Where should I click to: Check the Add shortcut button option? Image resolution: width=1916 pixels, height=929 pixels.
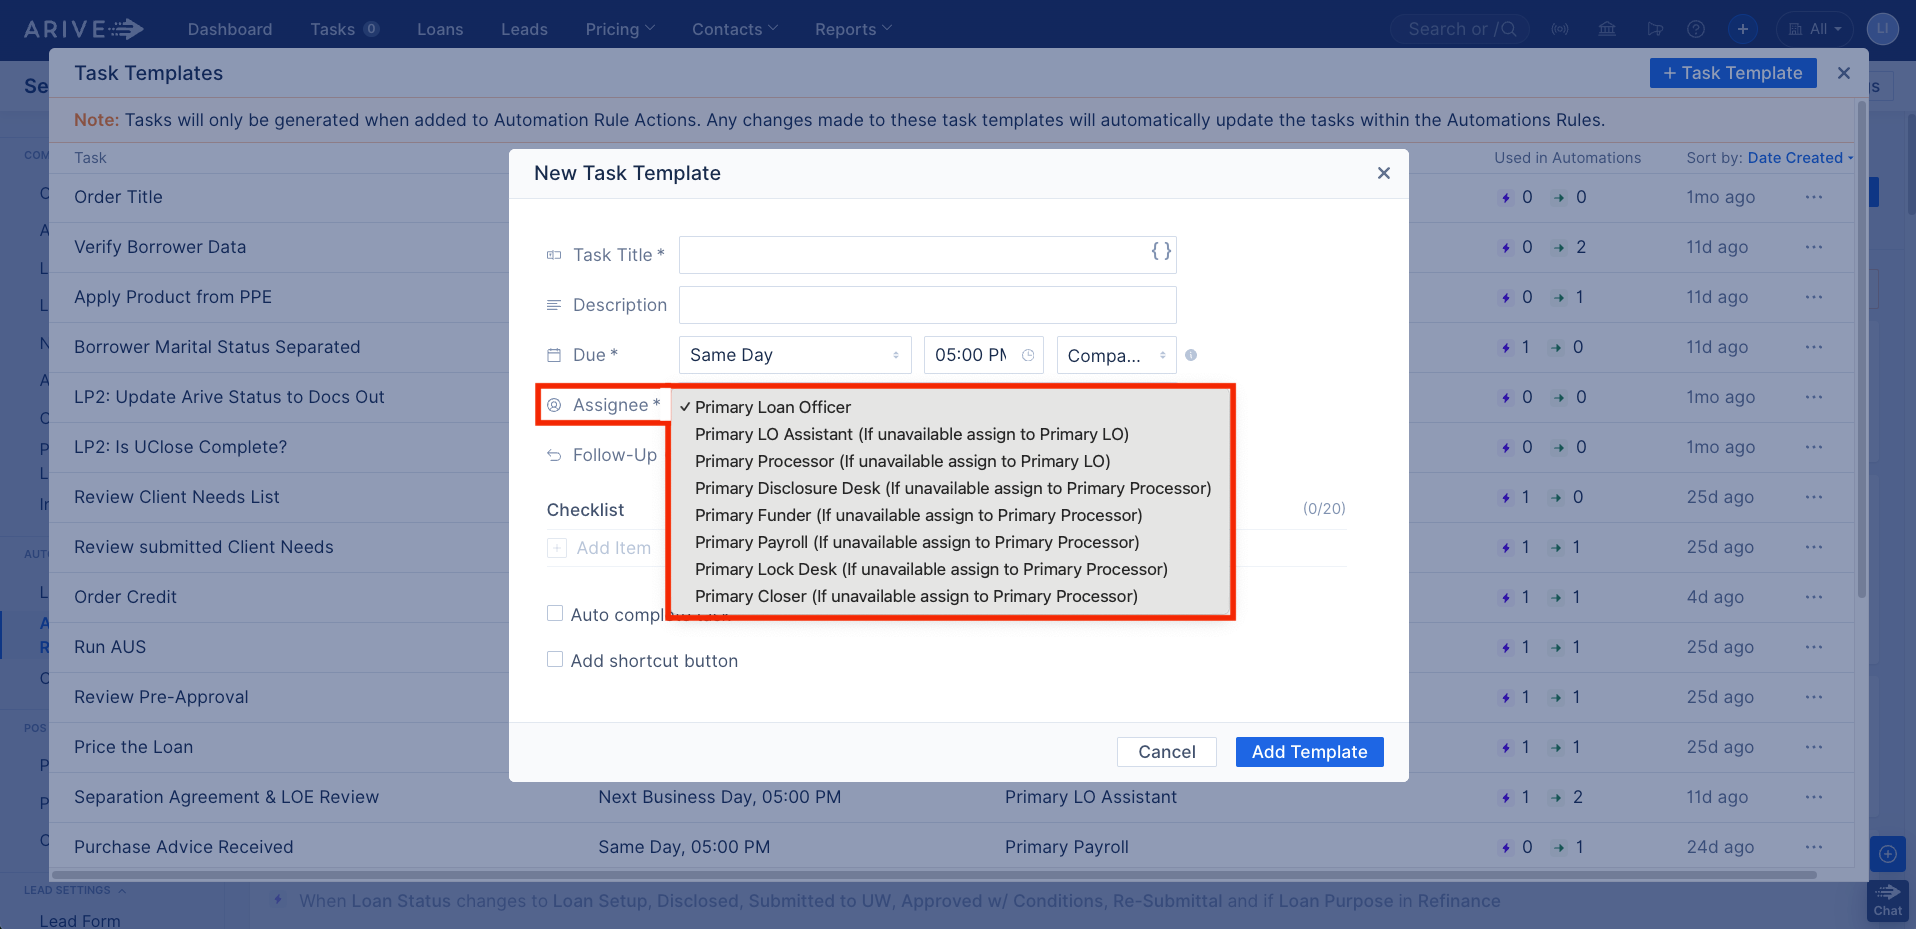click(x=555, y=659)
